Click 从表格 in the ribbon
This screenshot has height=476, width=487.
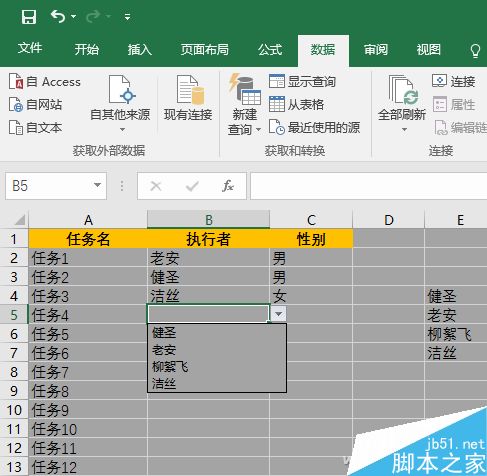[x=296, y=105]
